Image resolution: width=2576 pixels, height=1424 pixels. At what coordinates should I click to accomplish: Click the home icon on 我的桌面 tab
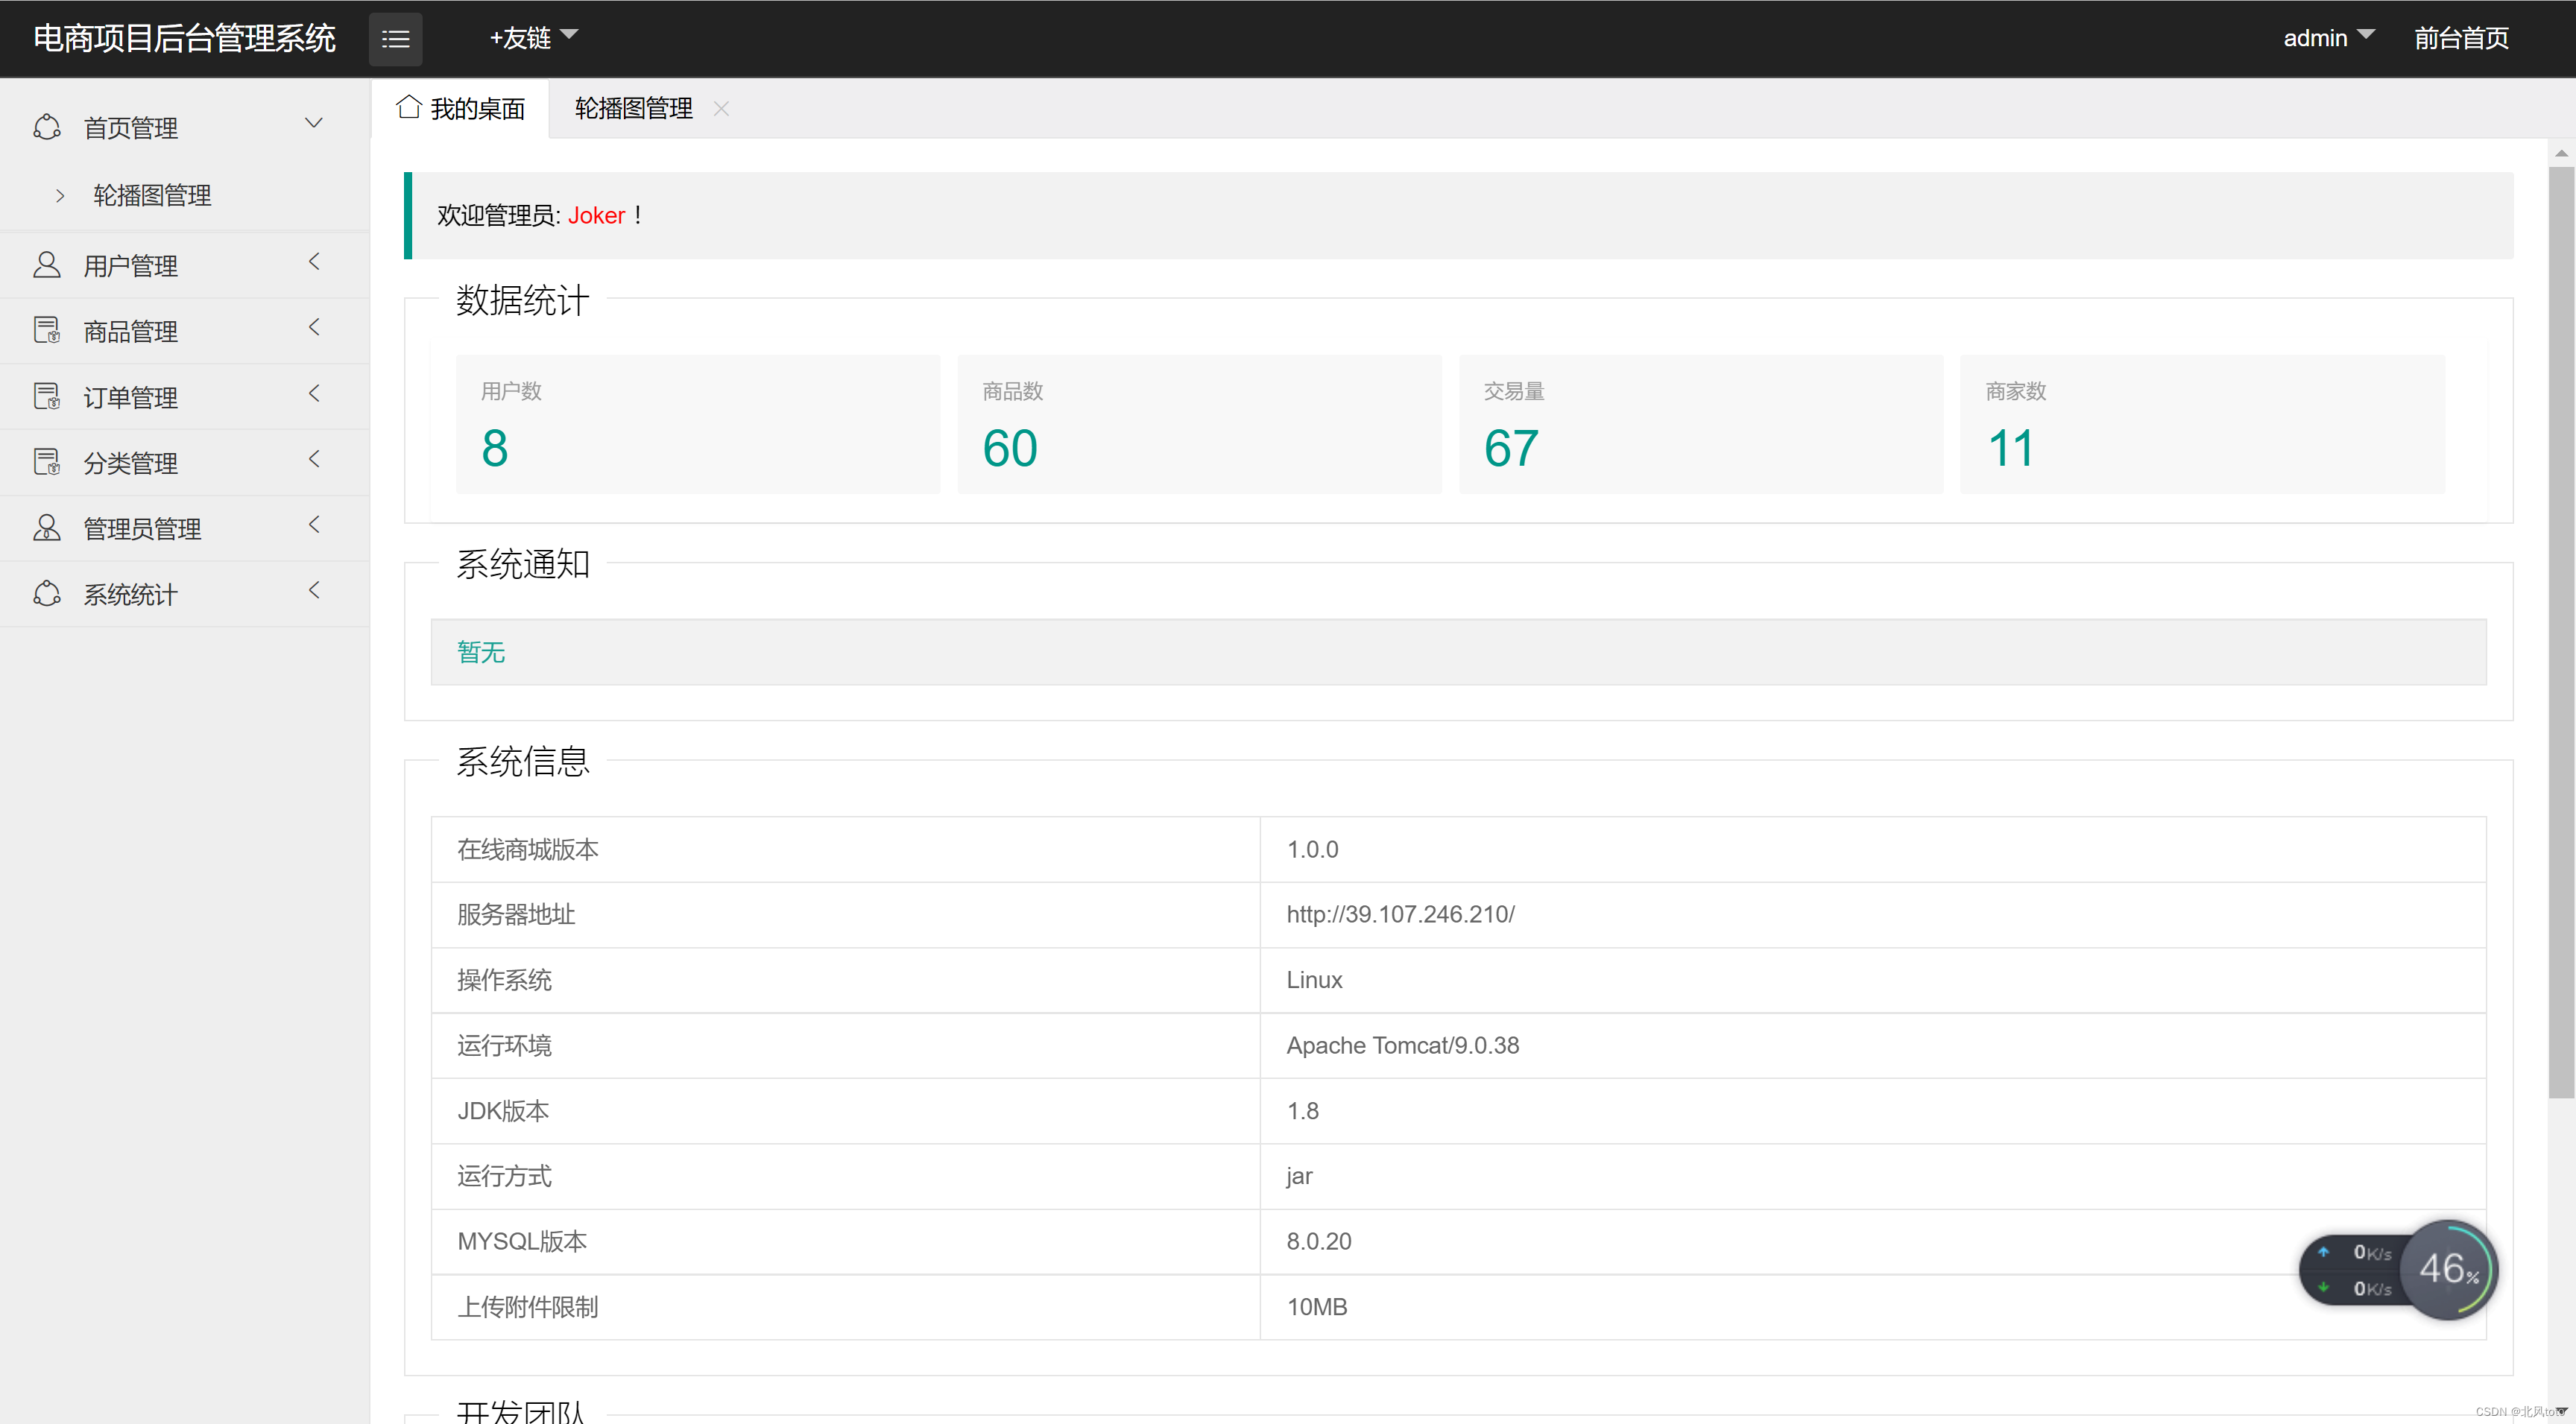tap(408, 107)
